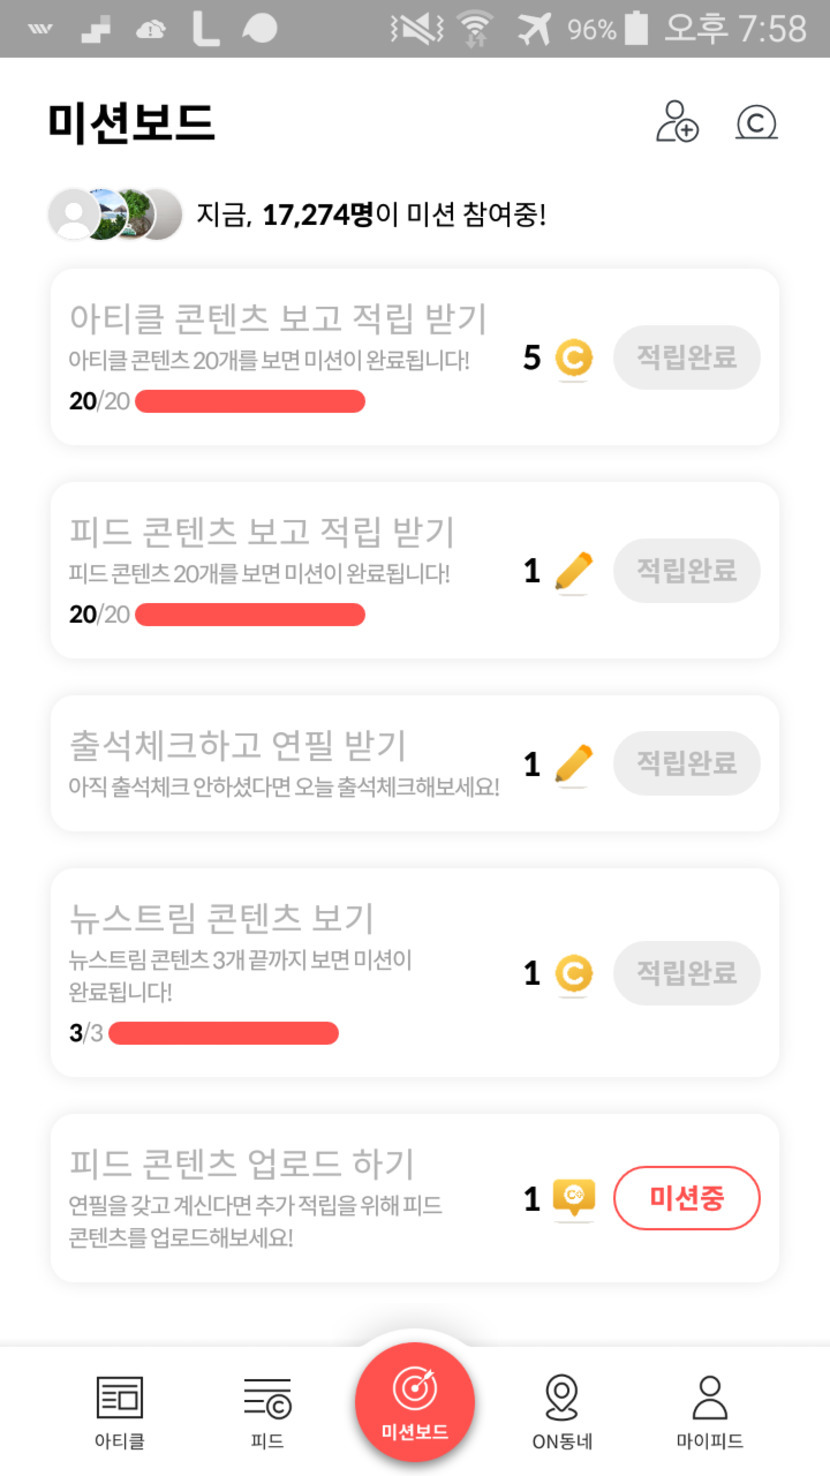Select the red 미션보드 center button
830x1476 pixels.
[x=414, y=1402]
